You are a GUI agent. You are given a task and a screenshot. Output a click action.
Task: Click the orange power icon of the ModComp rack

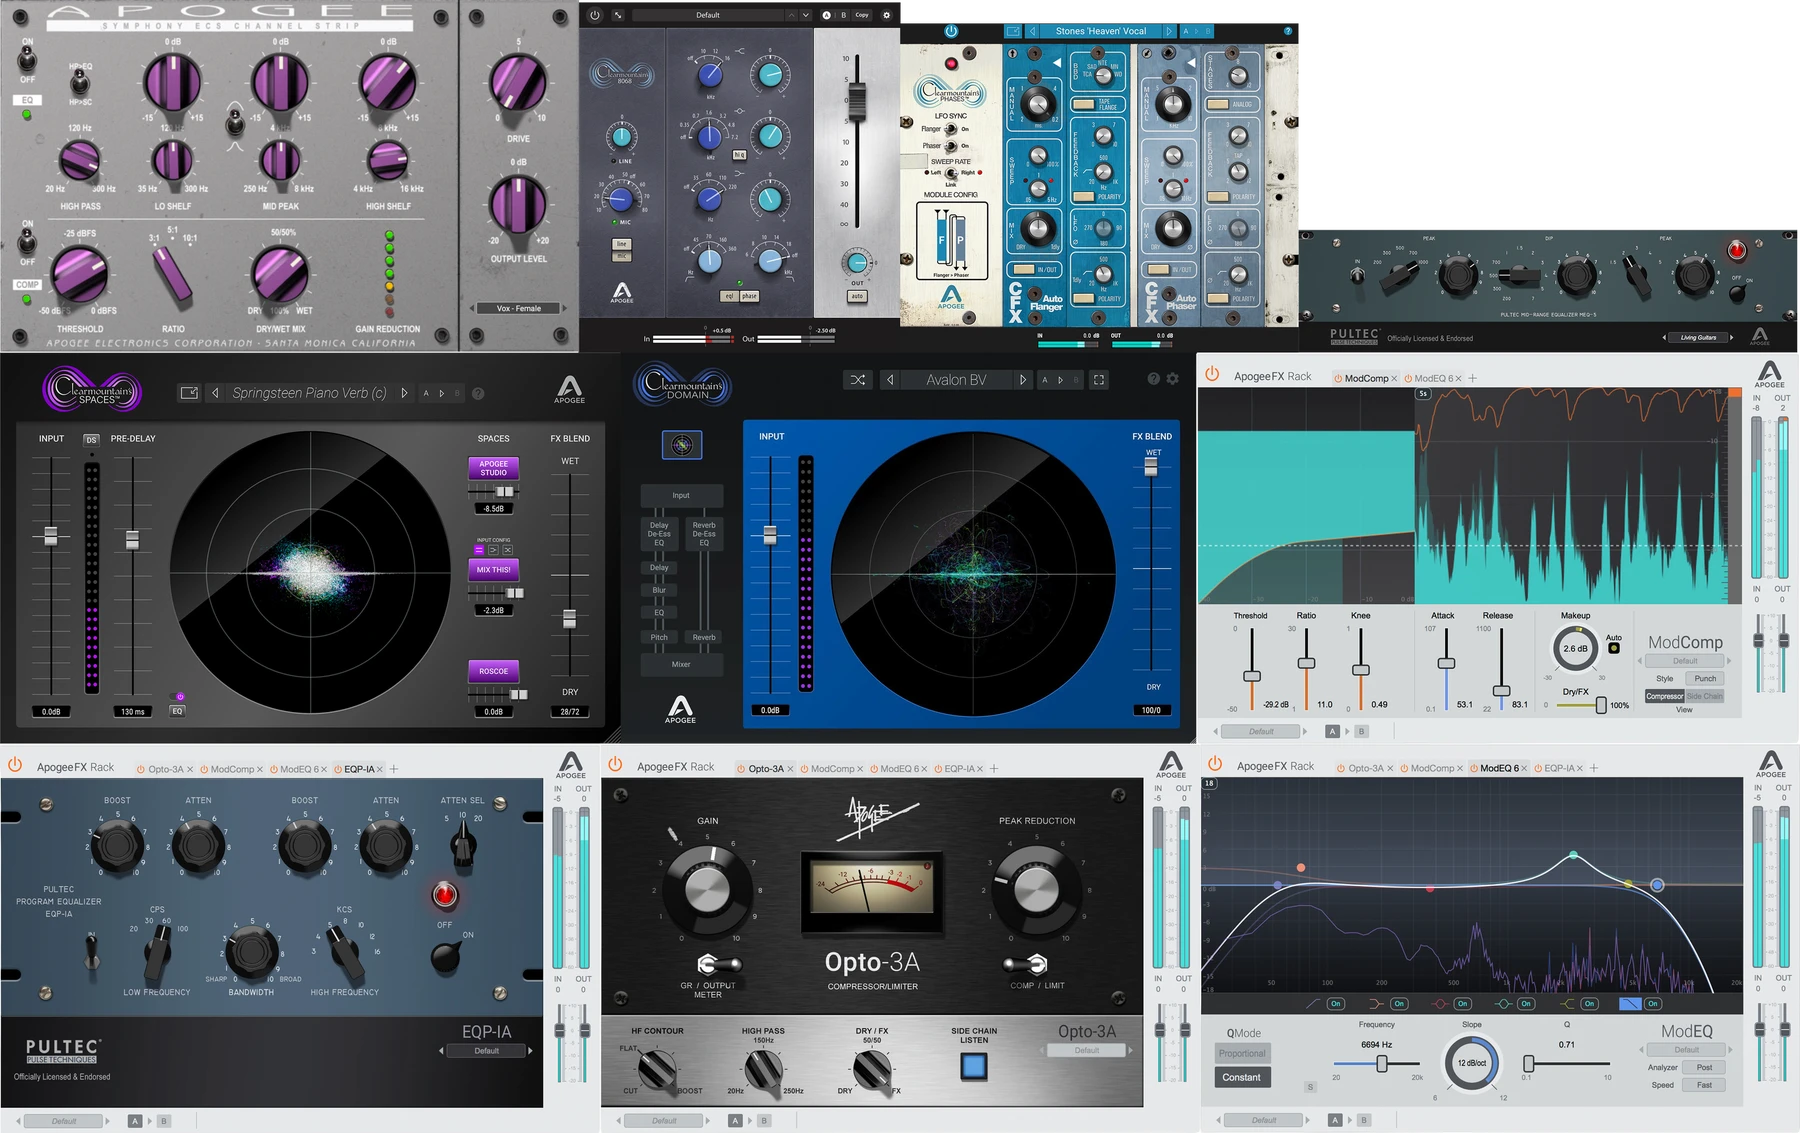point(1212,374)
